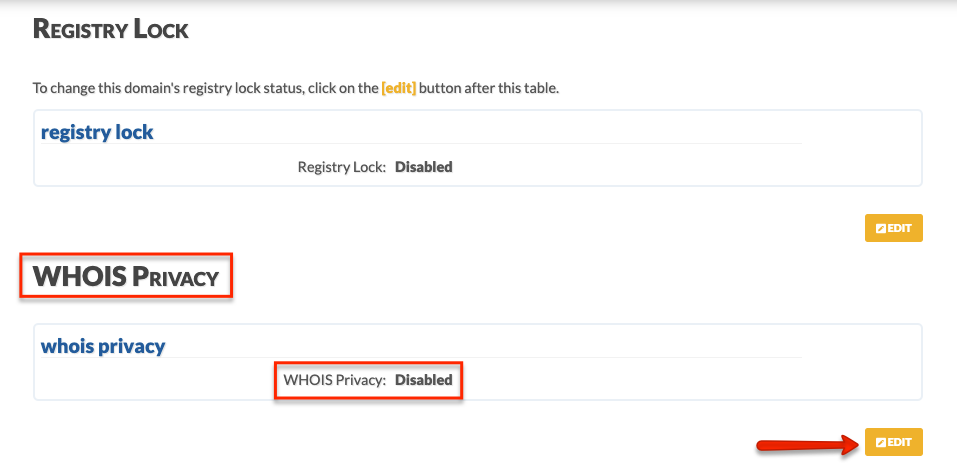Click the pencil icon in Registry Lock's EDIT button
The image size is (957, 473).
[880, 228]
